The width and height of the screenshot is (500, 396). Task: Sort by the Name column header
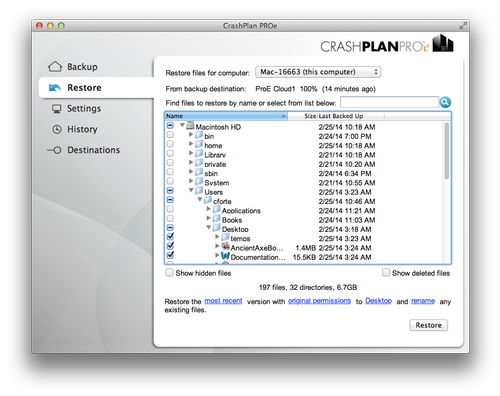pyautogui.click(x=226, y=116)
